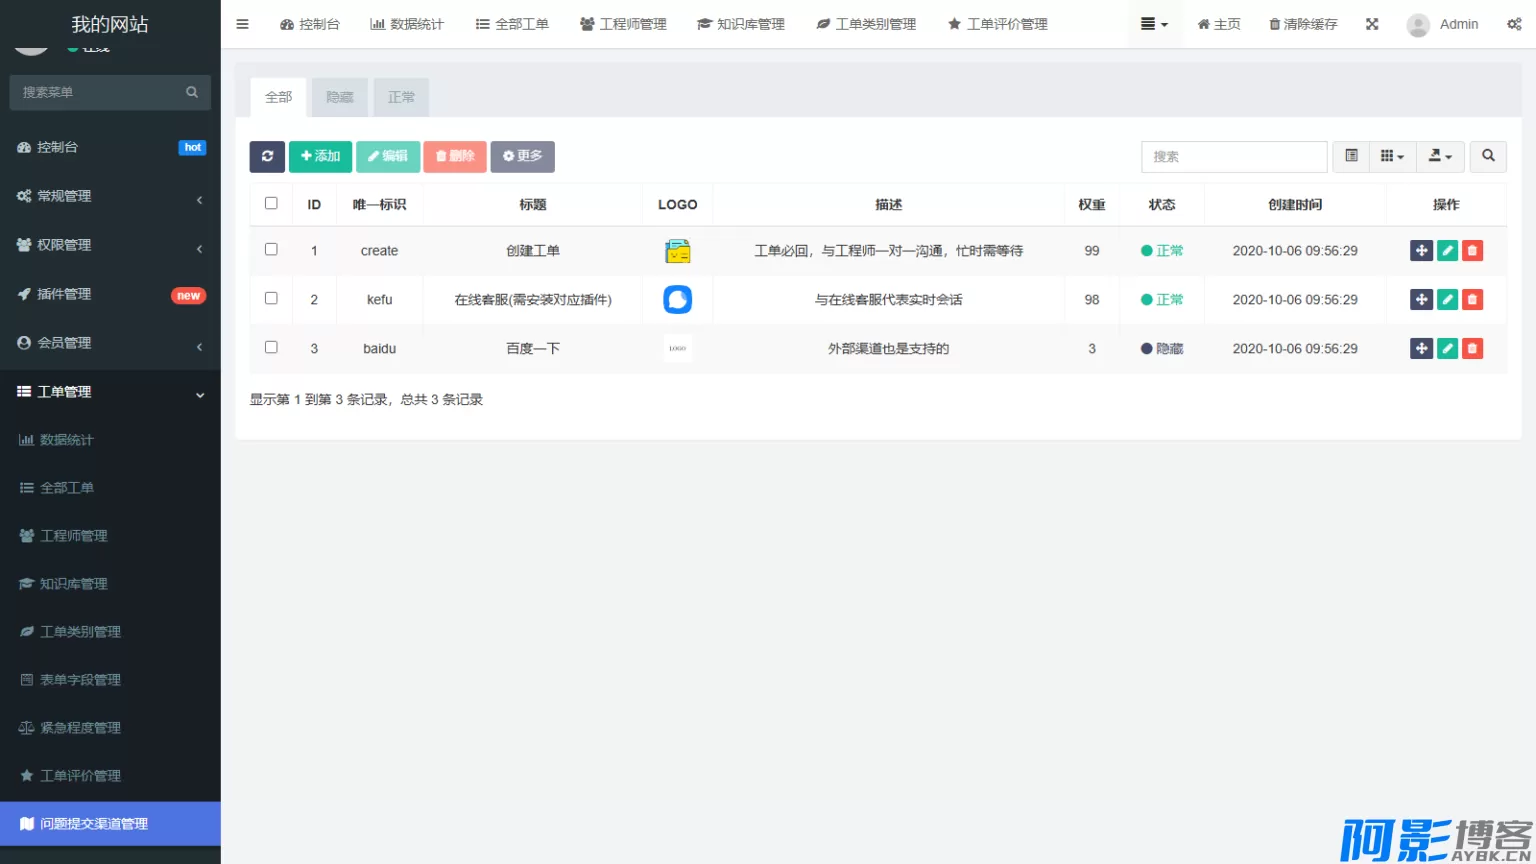This screenshot has width=1536, height=864.
Task: Expand the 权限管理 sidebar menu
Action: click(110, 245)
